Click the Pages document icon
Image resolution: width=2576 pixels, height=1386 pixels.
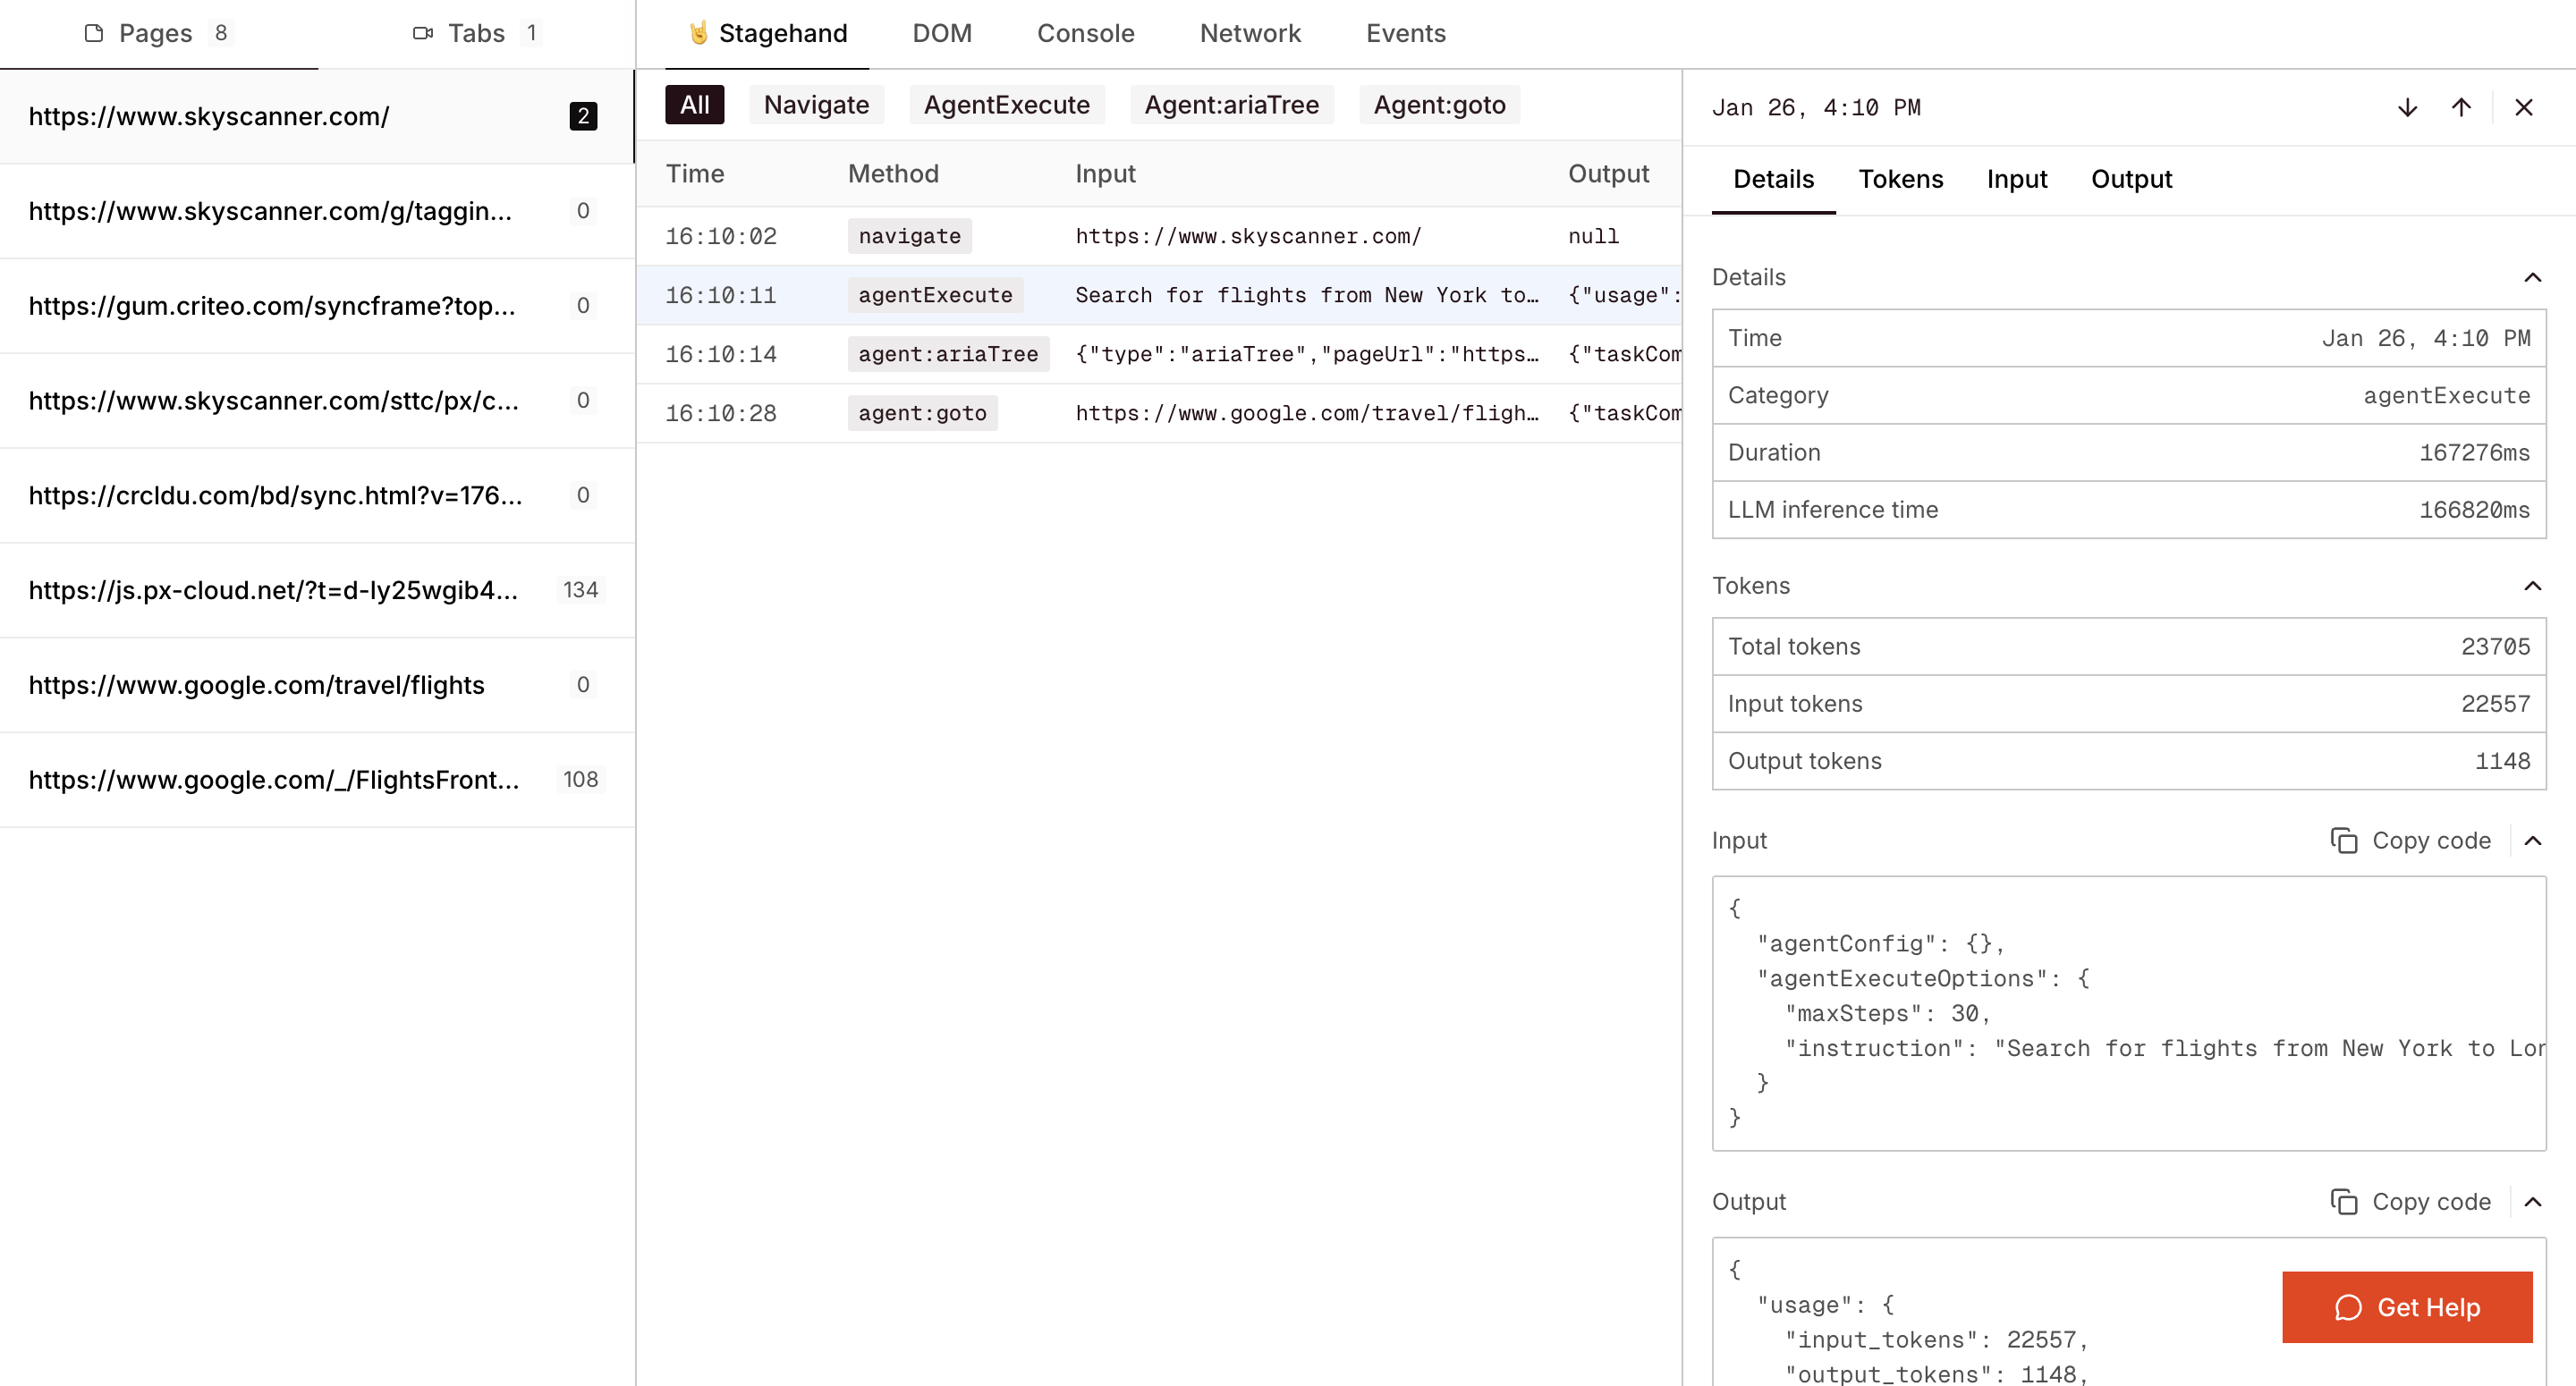pos(93,33)
